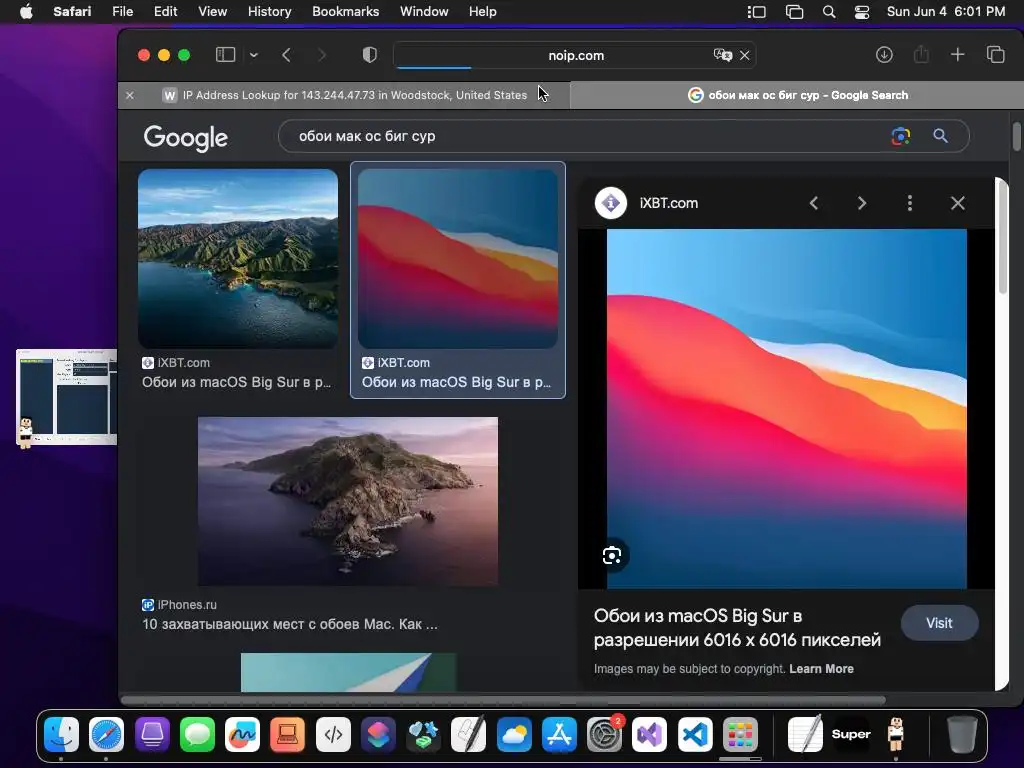Open the View menu
Screen dimensions: 1024x768
pyautogui.click(x=212, y=12)
